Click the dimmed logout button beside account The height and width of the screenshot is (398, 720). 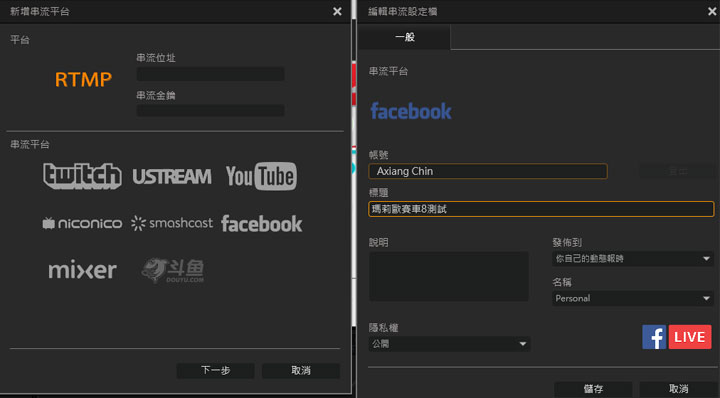677,171
